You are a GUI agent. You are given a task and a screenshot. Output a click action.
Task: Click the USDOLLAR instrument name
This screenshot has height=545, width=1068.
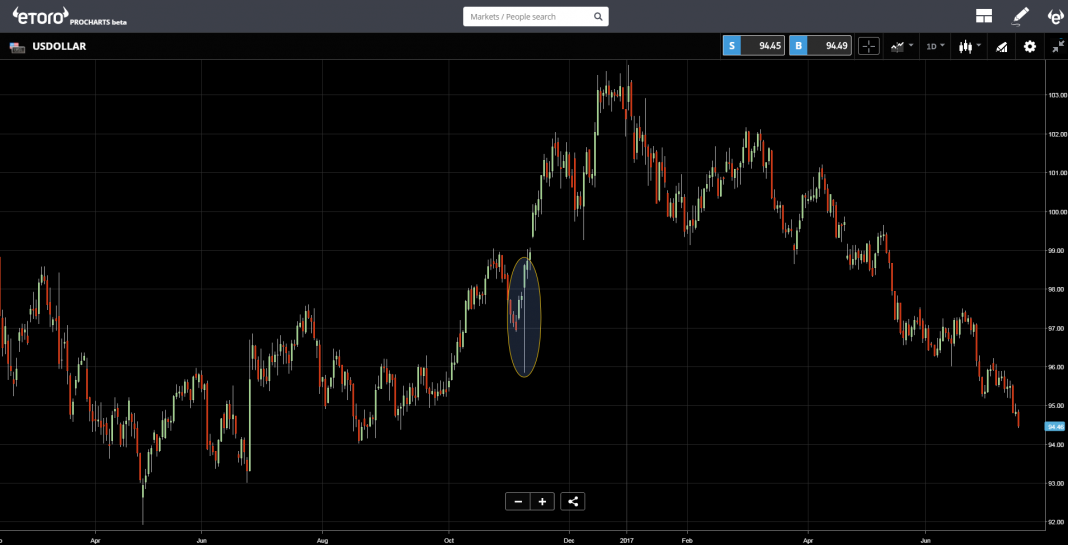pyautogui.click(x=59, y=46)
